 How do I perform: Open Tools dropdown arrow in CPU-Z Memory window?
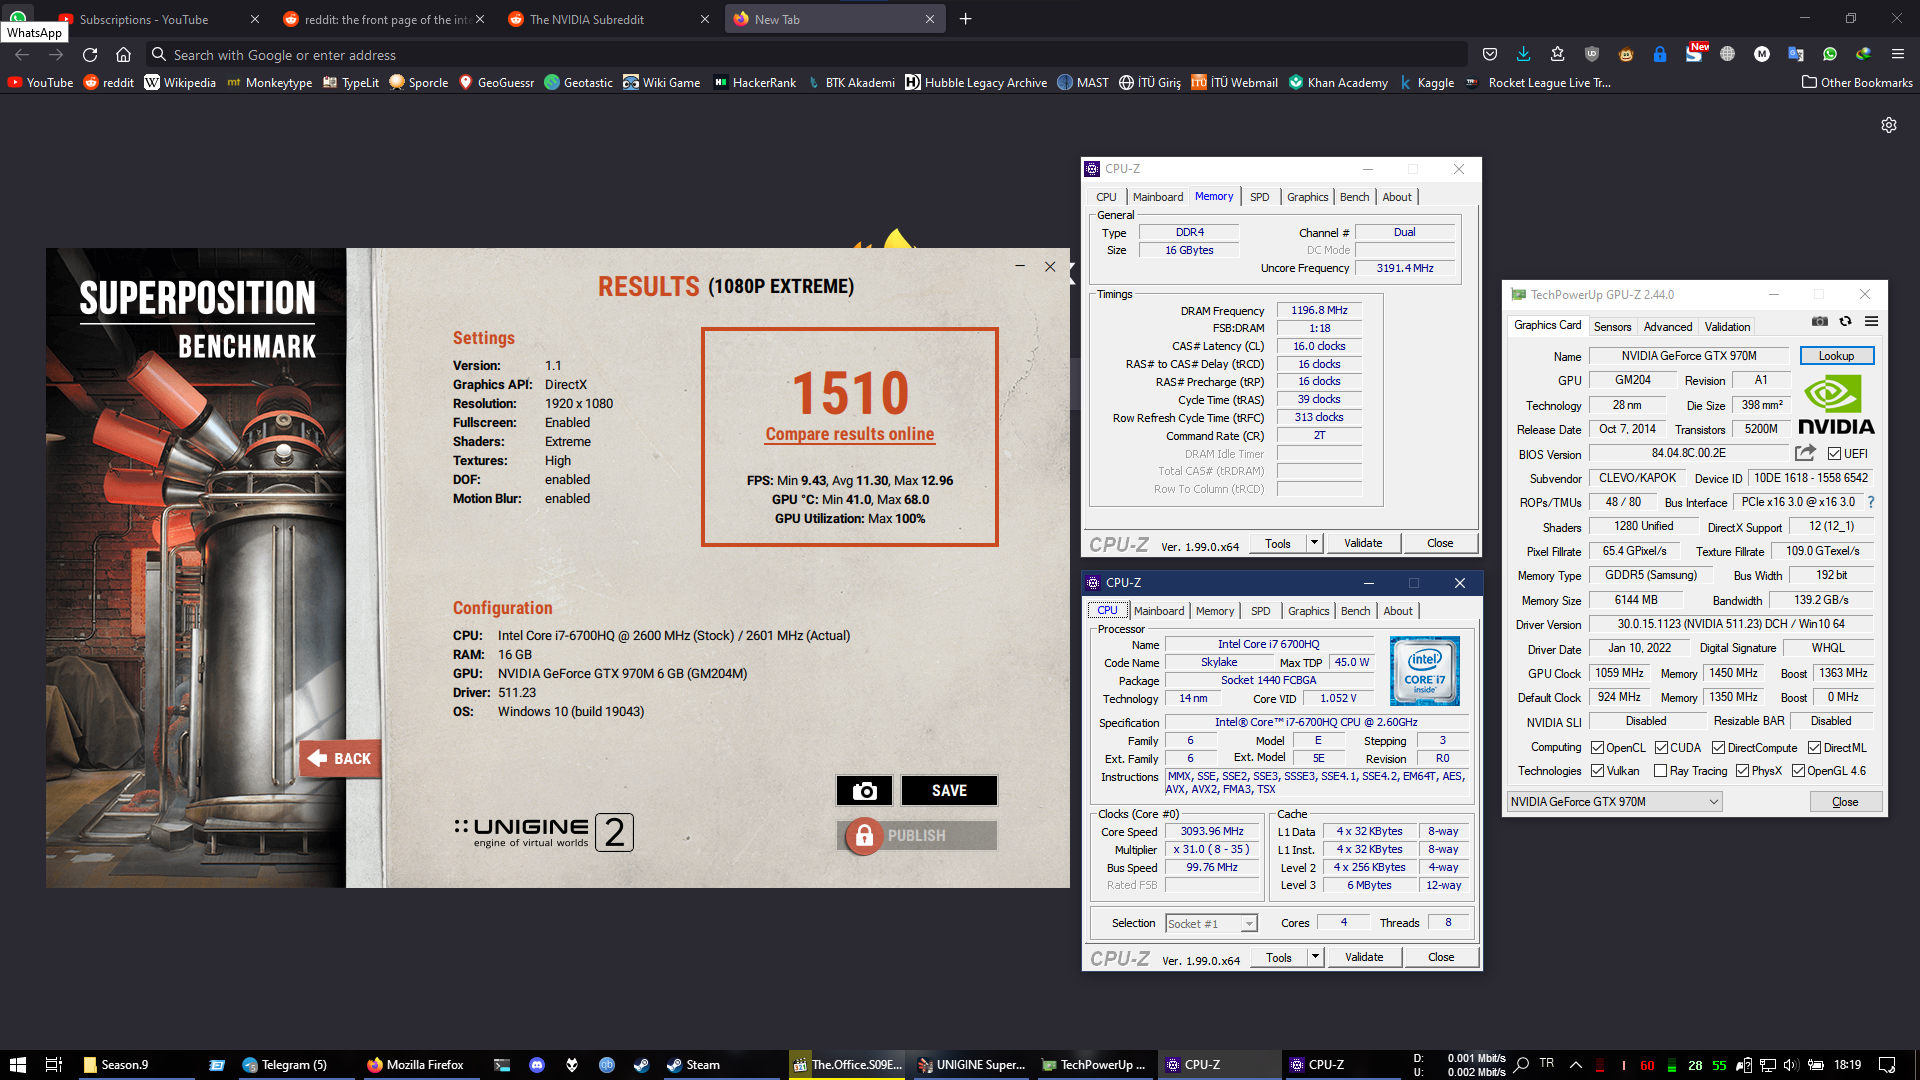(x=1314, y=543)
